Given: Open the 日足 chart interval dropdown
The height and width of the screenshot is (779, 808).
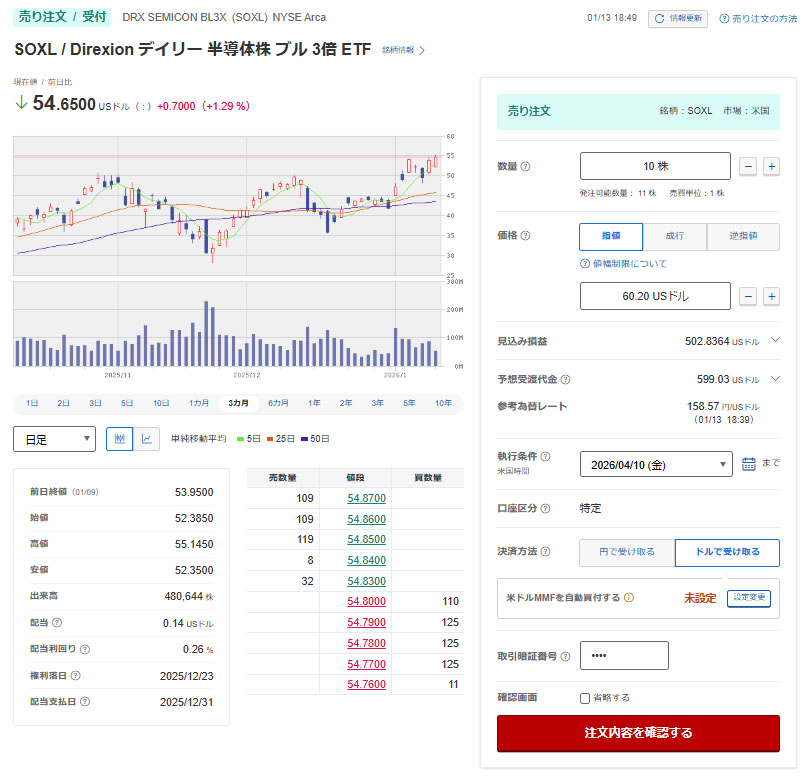Looking at the screenshot, I should click(x=54, y=439).
